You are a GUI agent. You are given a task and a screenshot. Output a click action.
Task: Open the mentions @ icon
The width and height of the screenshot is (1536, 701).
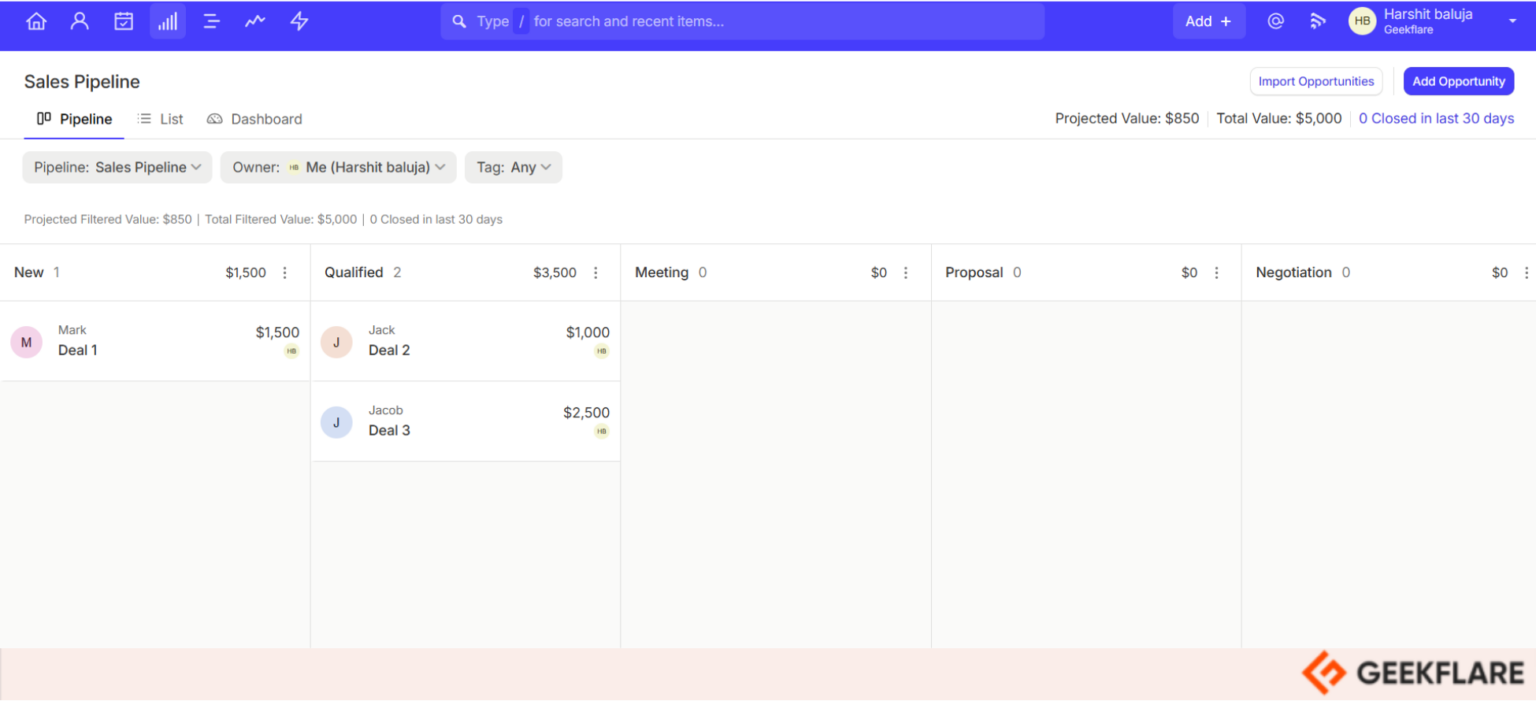(1275, 21)
